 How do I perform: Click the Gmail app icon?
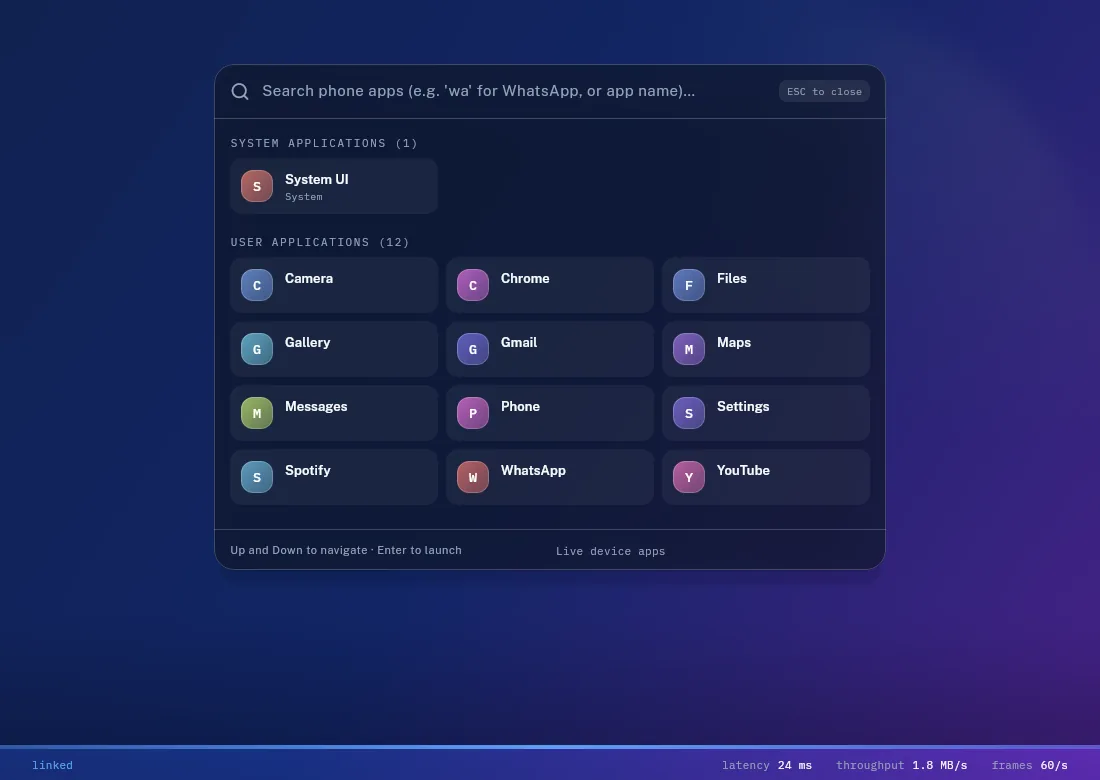point(473,349)
